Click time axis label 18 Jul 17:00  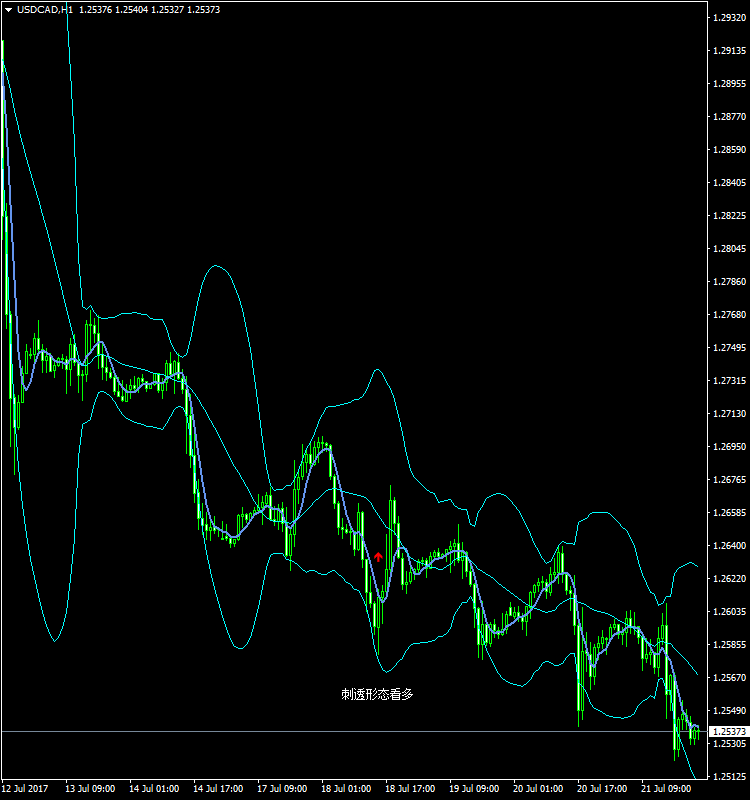[410, 789]
